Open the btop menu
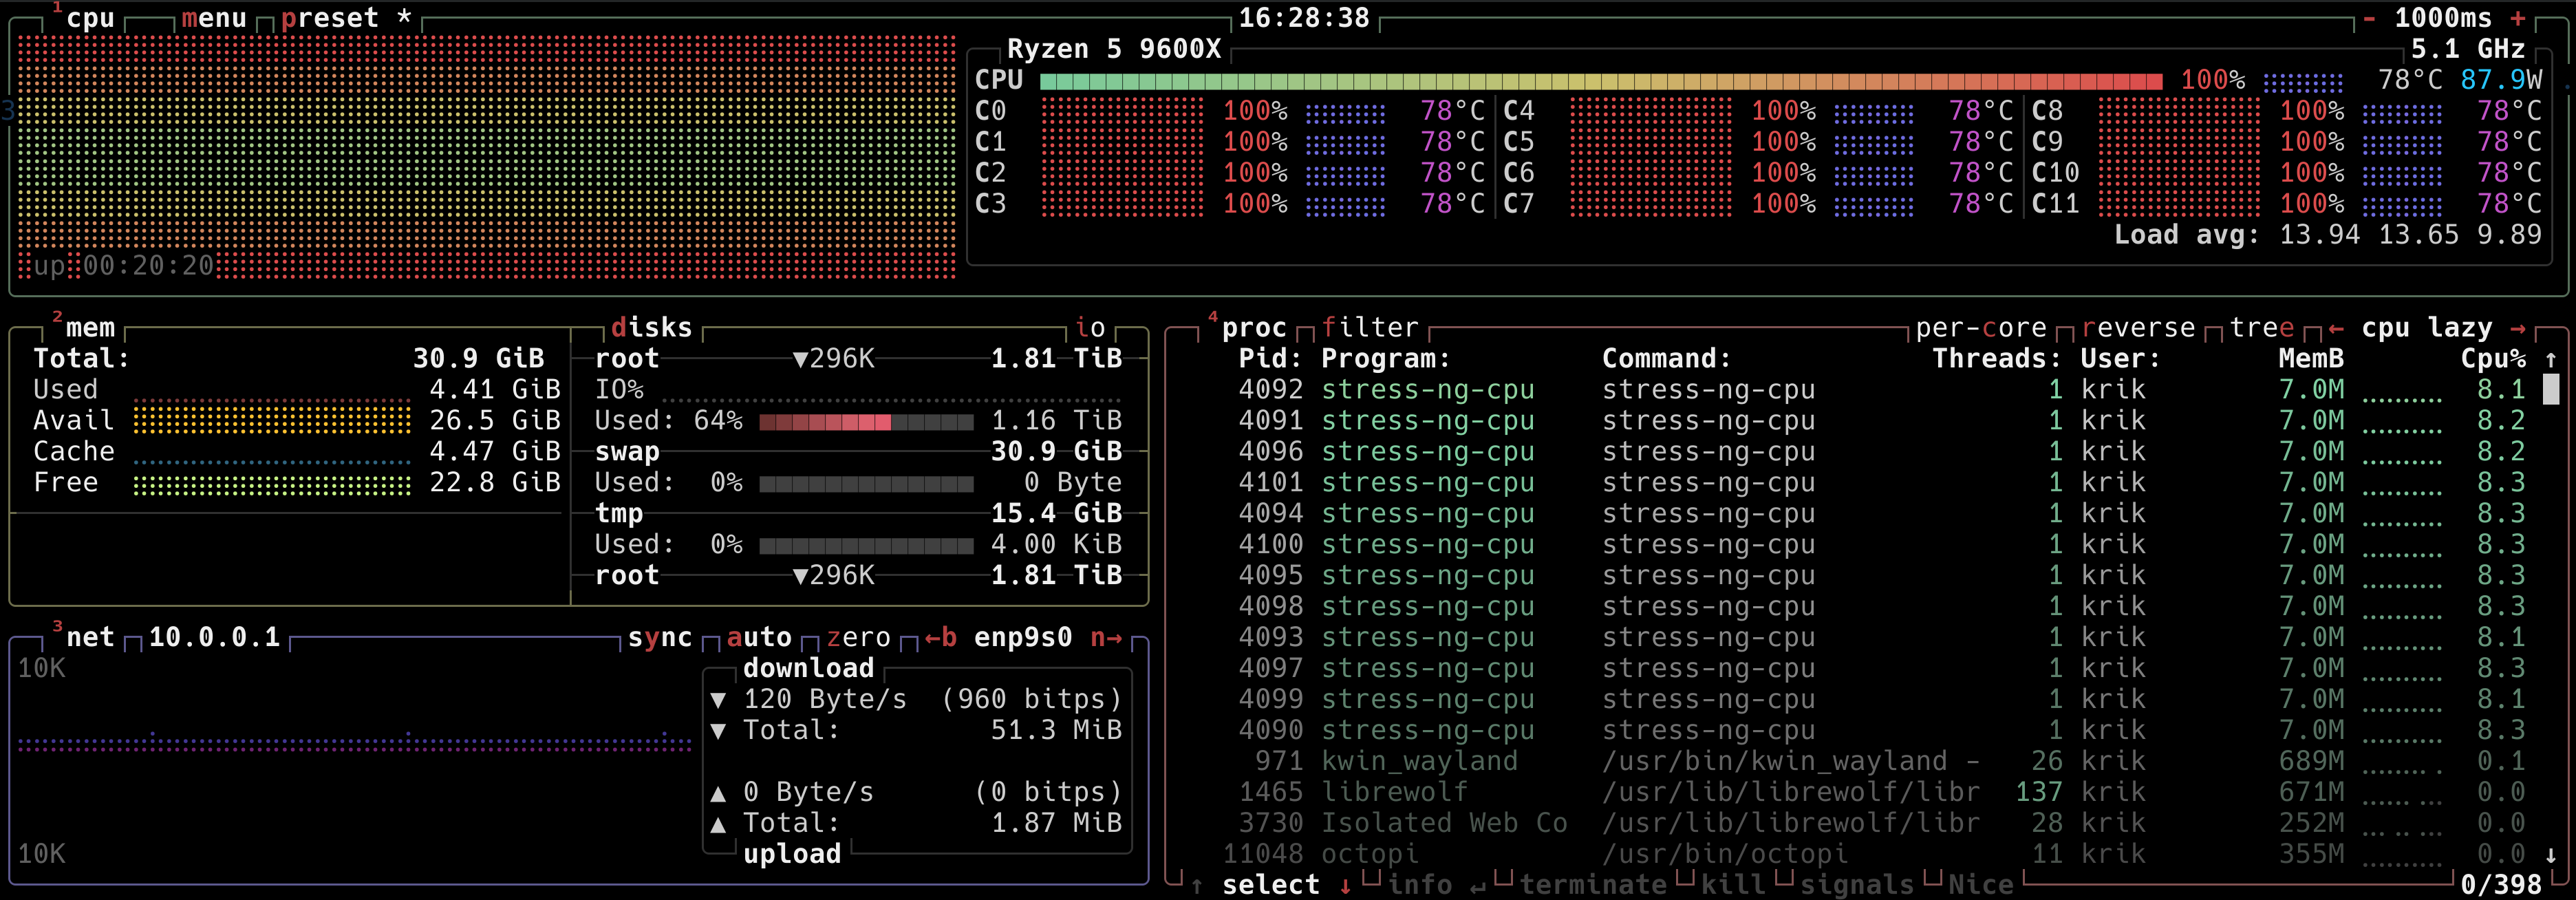The width and height of the screenshot is (2576, 900). click(x=214, y=18)
